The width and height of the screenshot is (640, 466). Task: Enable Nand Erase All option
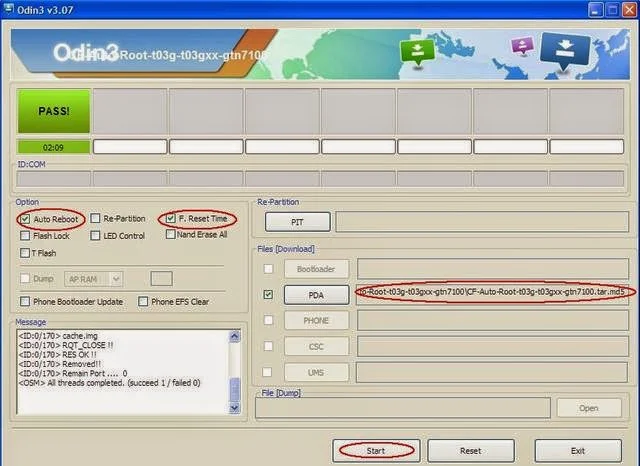click(x=171, y=234)
